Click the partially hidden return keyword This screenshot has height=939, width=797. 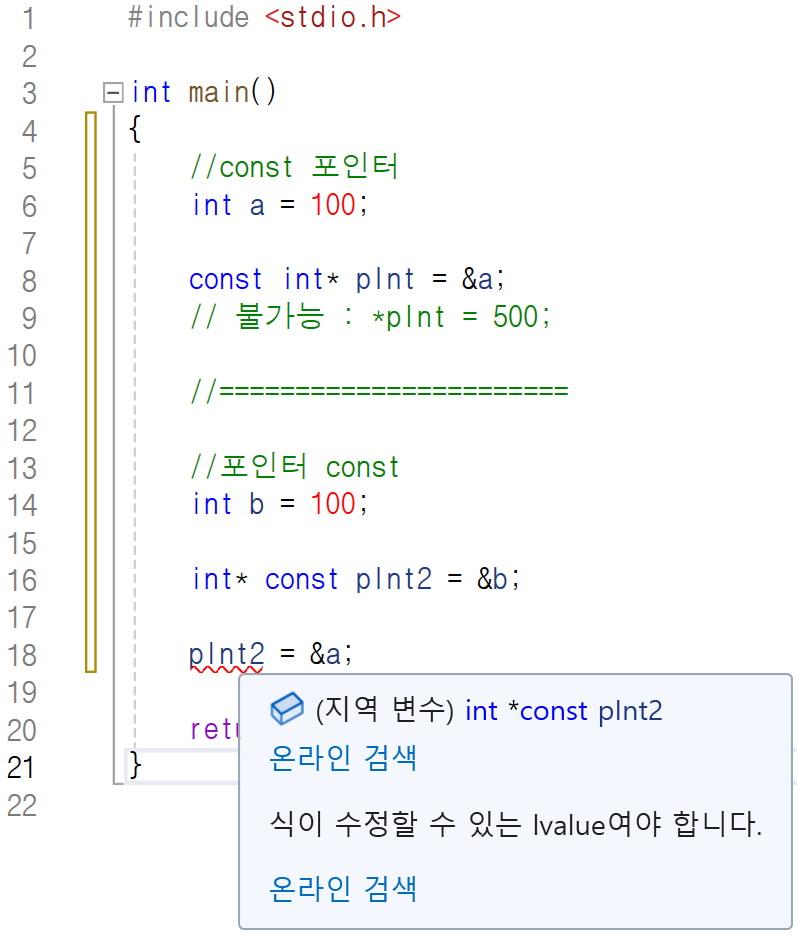click(x=214, y=729)
